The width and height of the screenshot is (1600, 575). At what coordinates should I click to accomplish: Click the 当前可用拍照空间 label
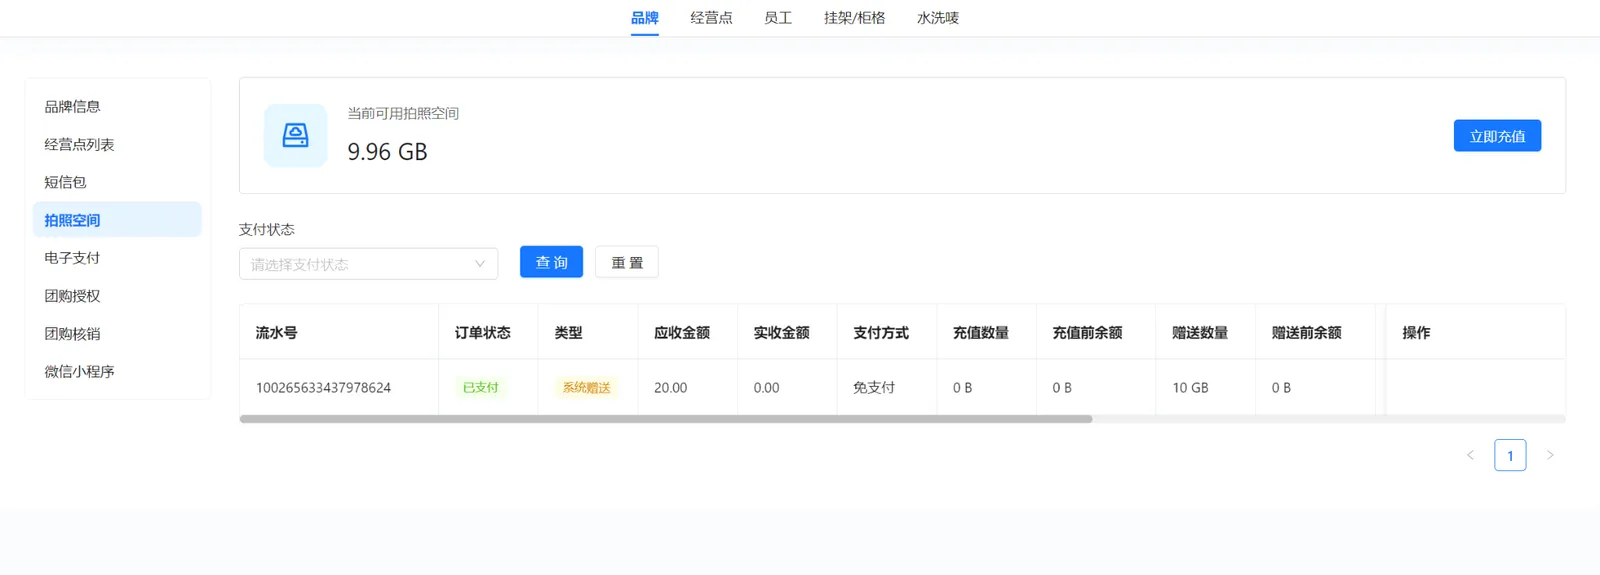click(x=403, y=113)
